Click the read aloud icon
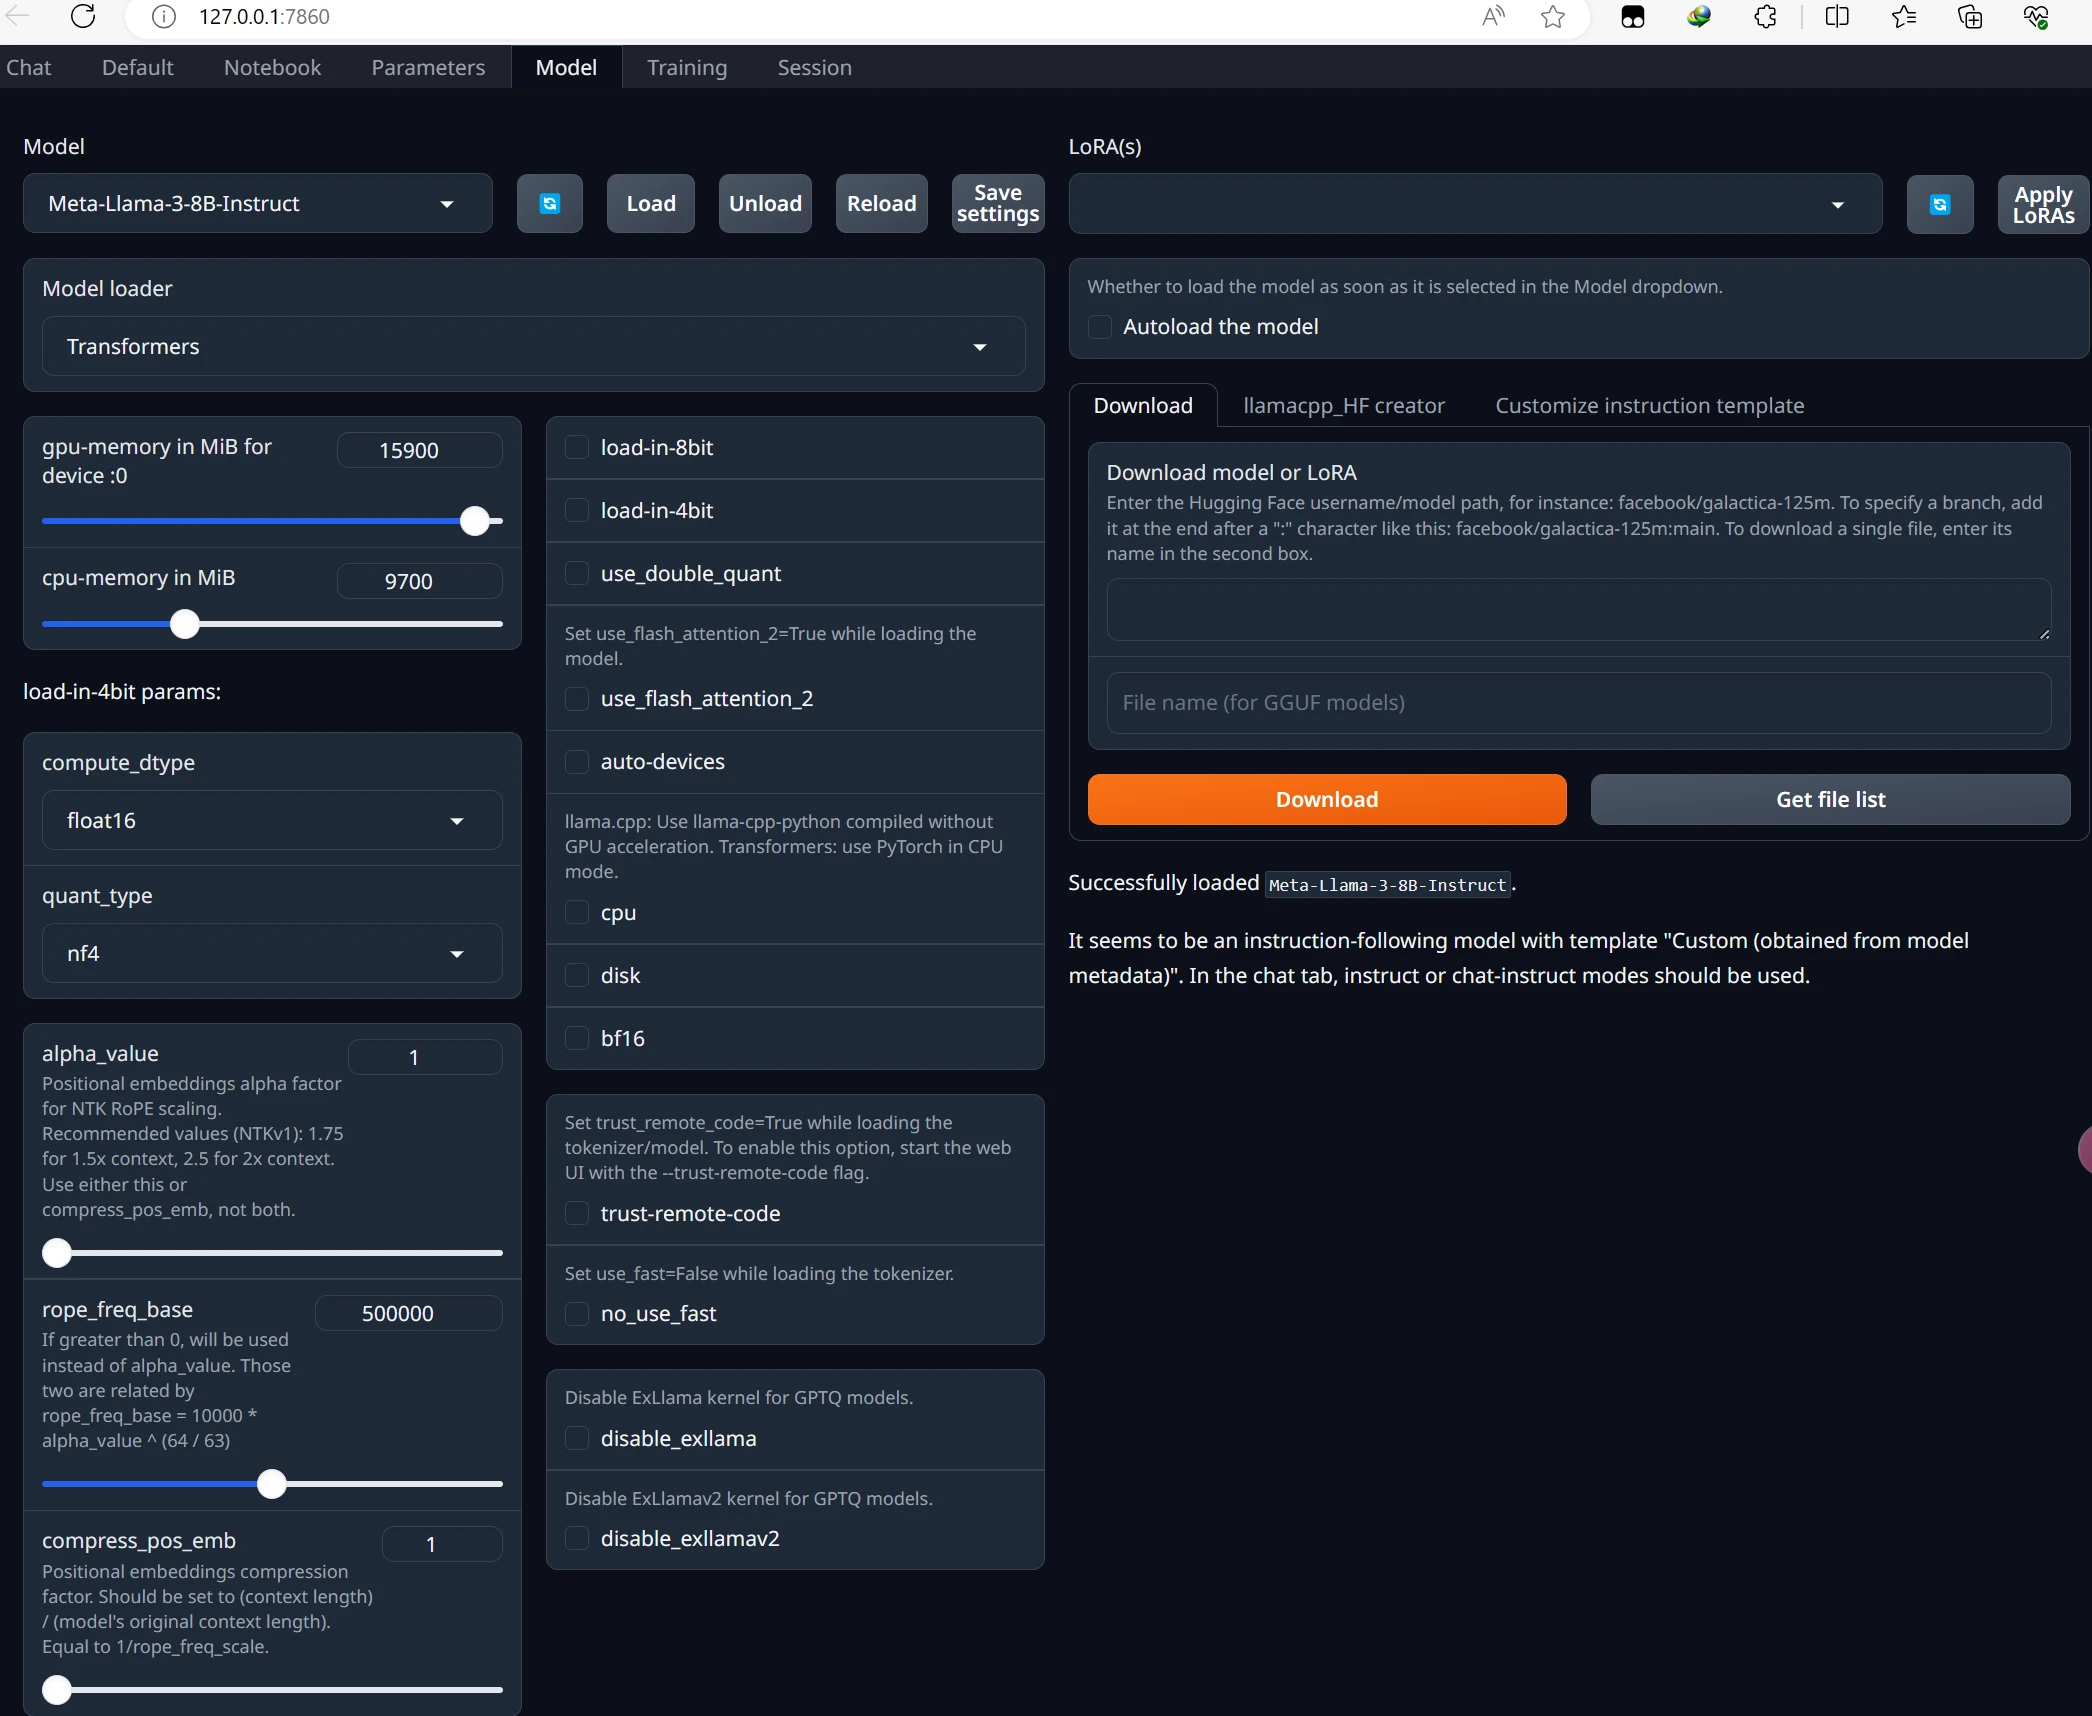Screen dimensions: 2092x1716 (x=1493, y=16)
